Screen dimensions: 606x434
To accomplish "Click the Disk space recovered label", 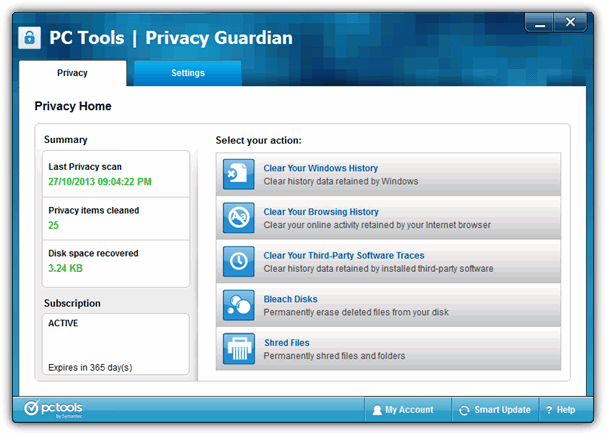I will (93, 254).
